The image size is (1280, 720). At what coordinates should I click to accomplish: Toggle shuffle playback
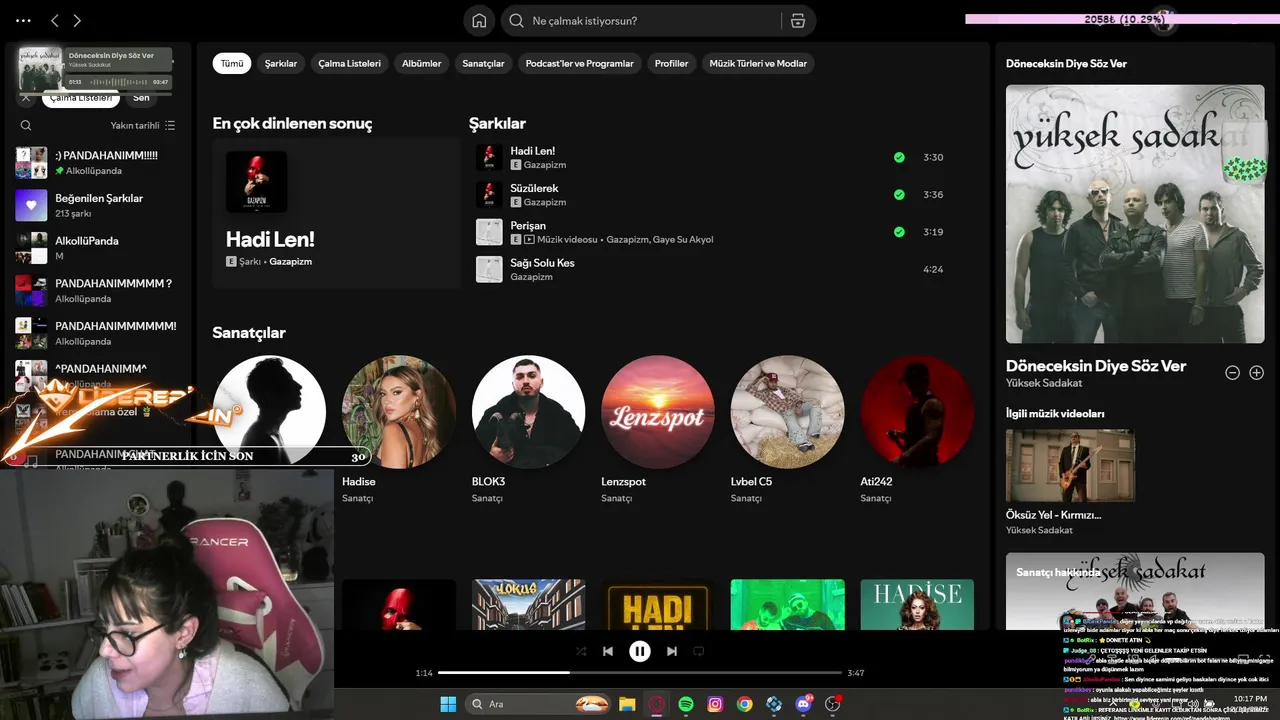click(581, 651)
